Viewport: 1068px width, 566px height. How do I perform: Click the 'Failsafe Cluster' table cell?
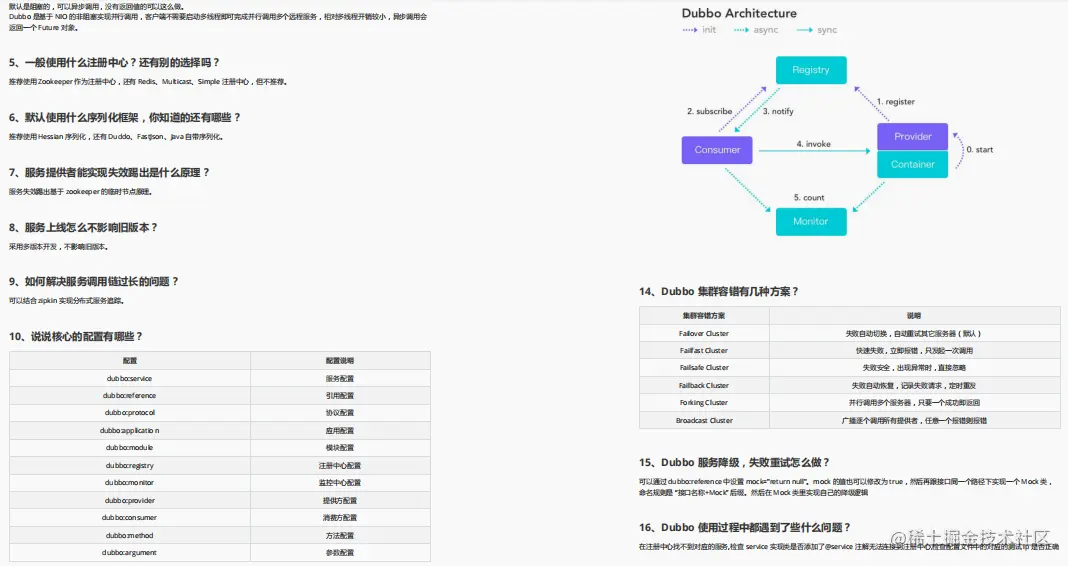coord(704,368)
